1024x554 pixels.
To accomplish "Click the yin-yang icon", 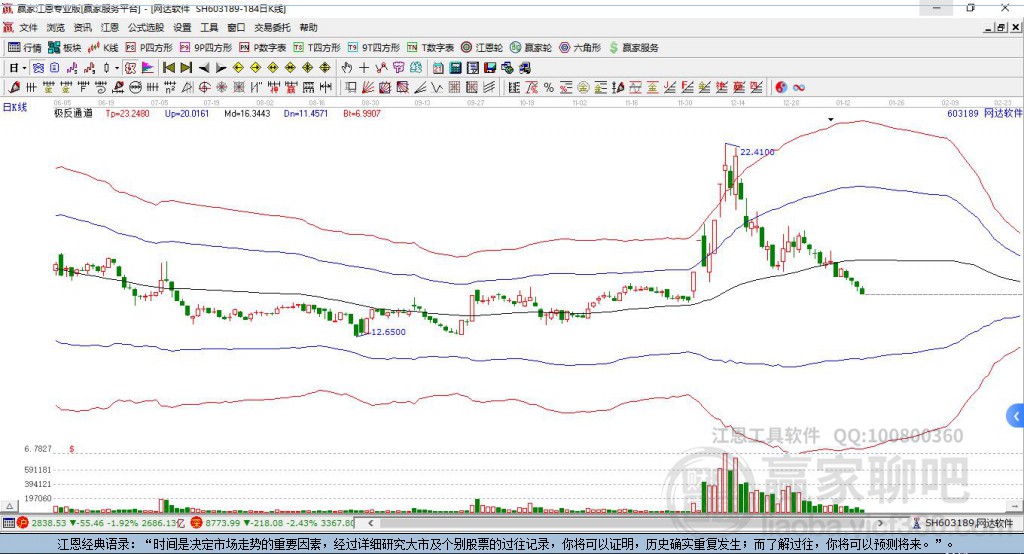I will [x=781, y=88].
